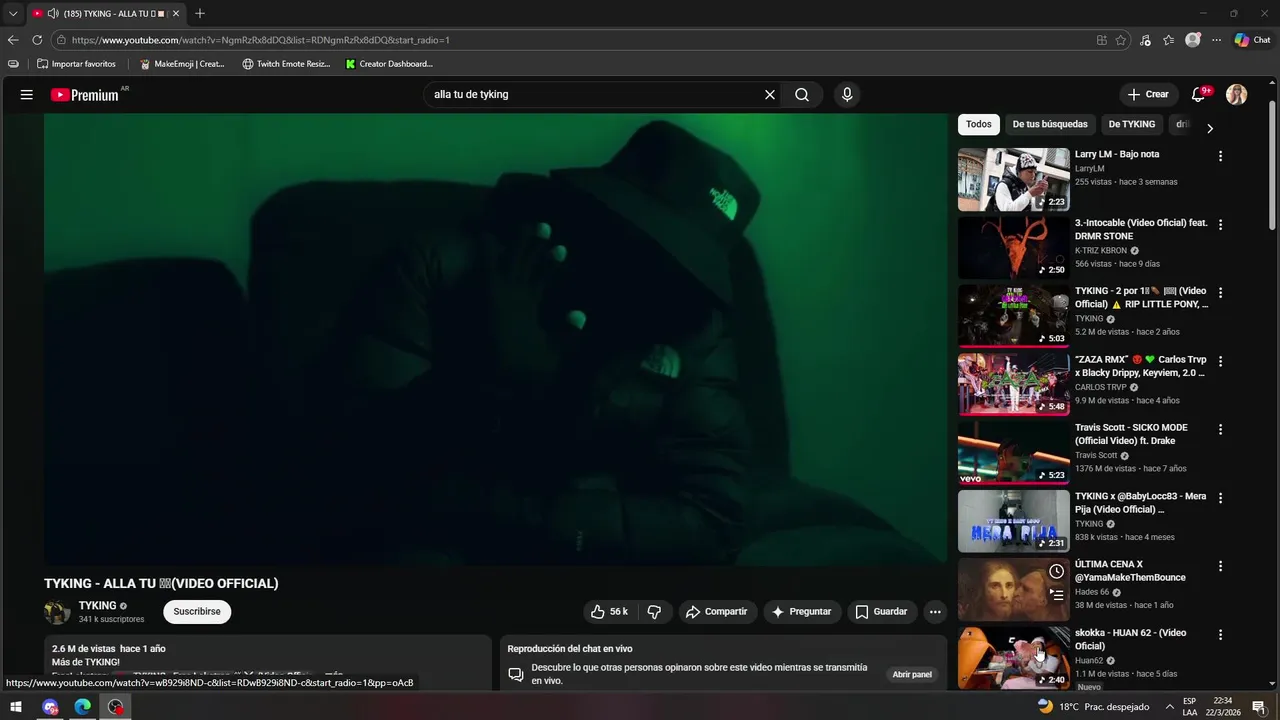
Task: Open OBS Studio from the taskbar
Action: click(116, 707)
